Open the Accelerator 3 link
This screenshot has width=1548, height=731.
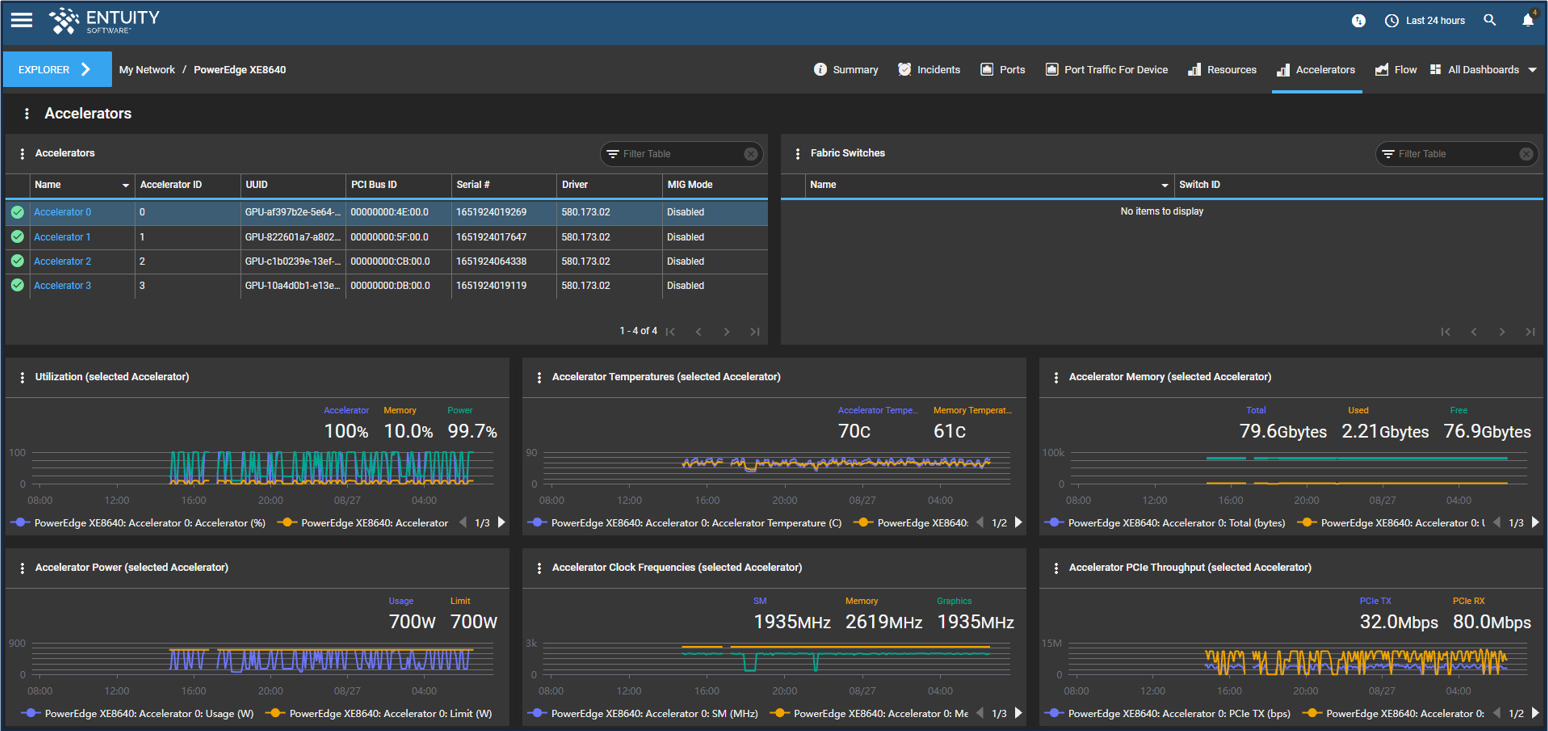62,286
